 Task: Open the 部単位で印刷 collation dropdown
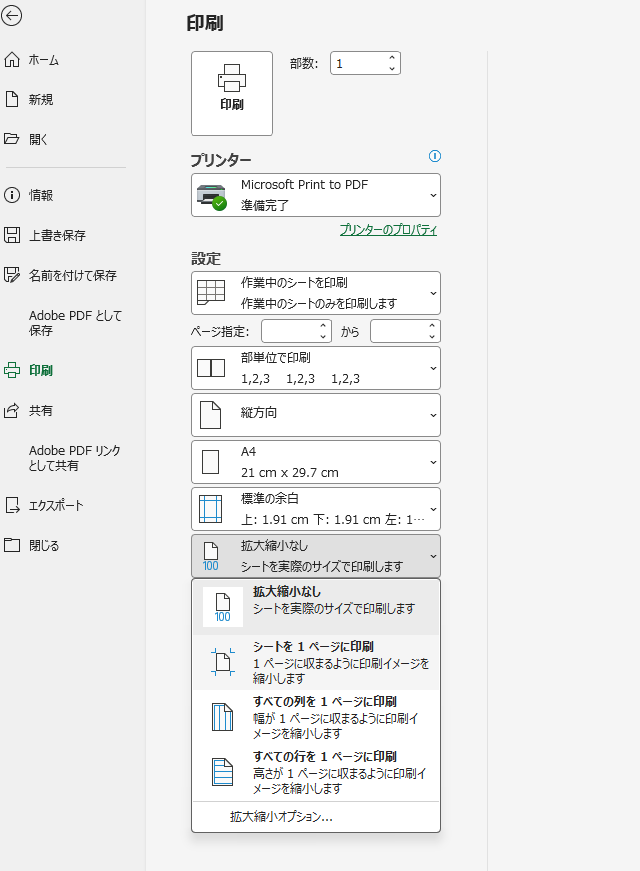pos(316,368)
